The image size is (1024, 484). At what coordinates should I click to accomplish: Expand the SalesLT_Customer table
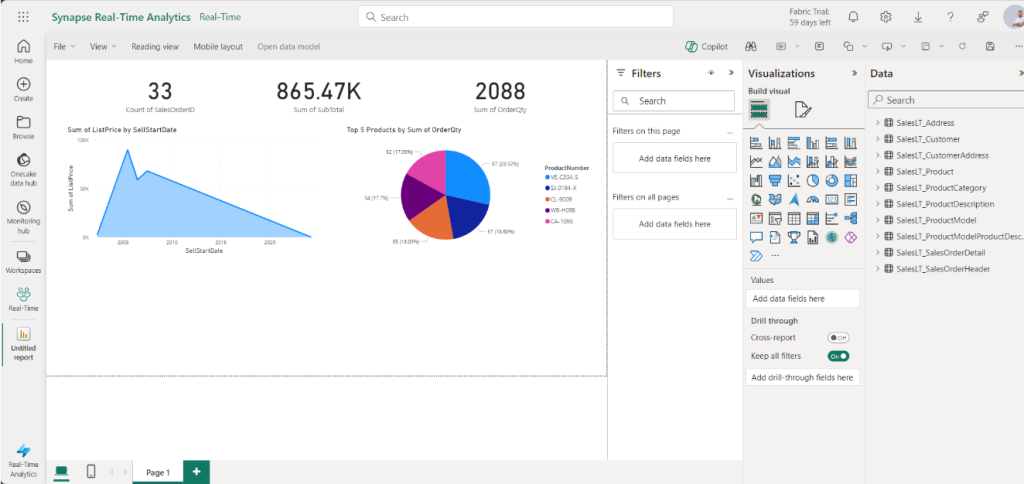877,139
